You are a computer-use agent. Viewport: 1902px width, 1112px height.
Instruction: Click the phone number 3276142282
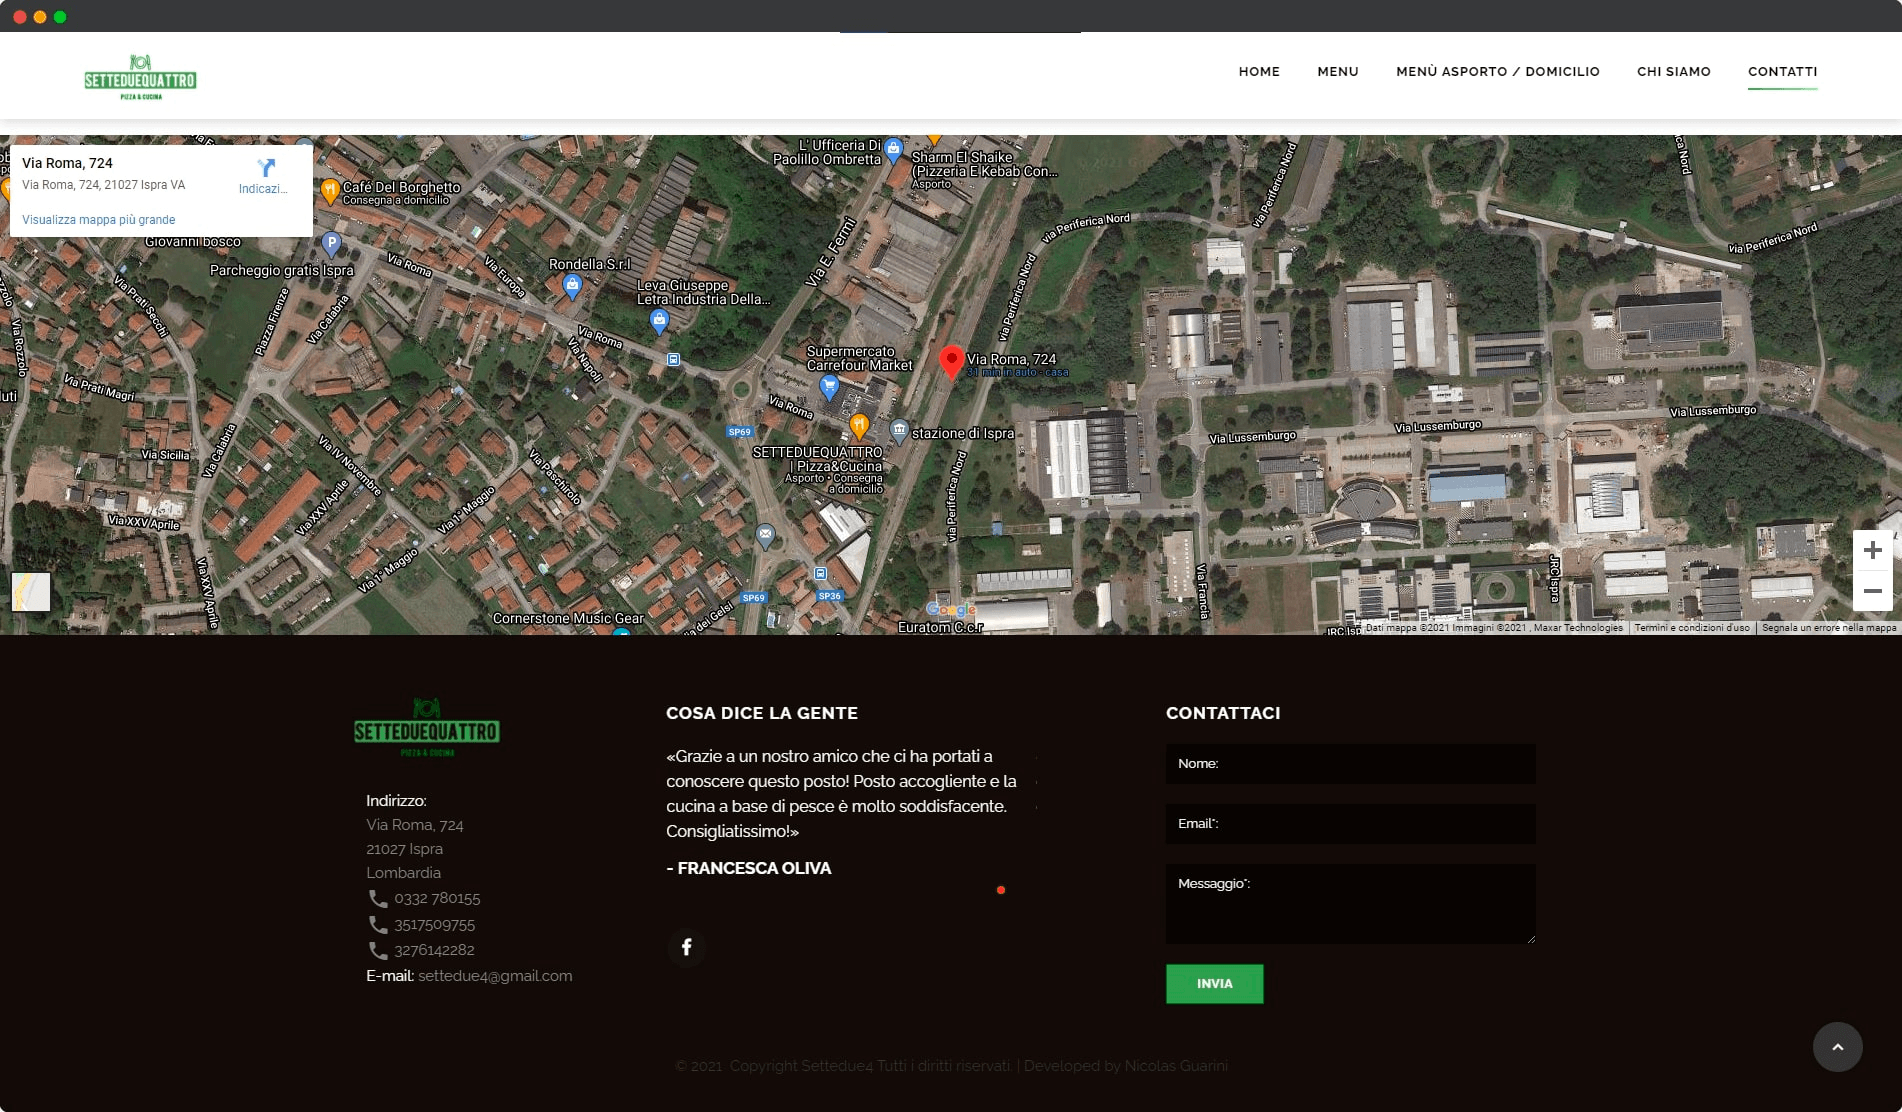(434, 950)
